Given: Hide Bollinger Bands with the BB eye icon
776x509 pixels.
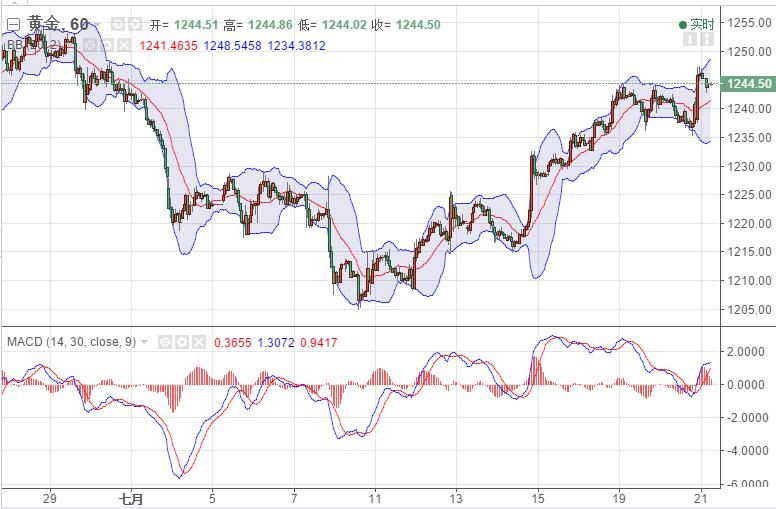Looking at the screenshot, I should point(88,44).
